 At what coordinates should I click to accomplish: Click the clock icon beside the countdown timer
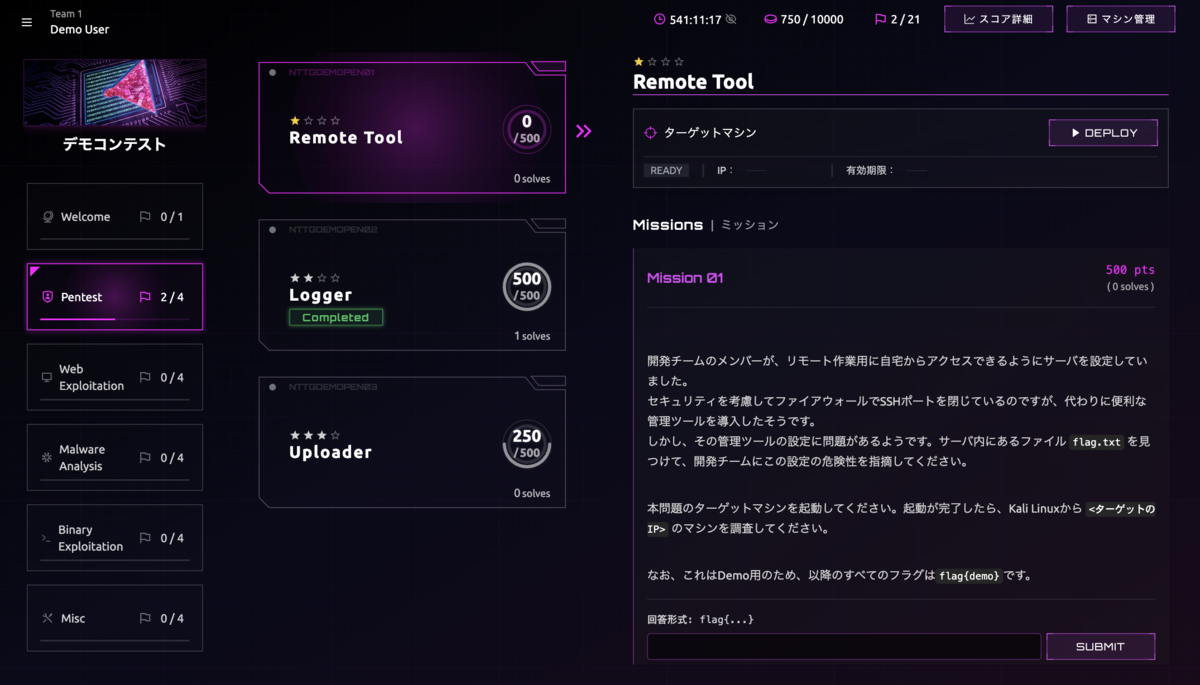pos(661,18)
